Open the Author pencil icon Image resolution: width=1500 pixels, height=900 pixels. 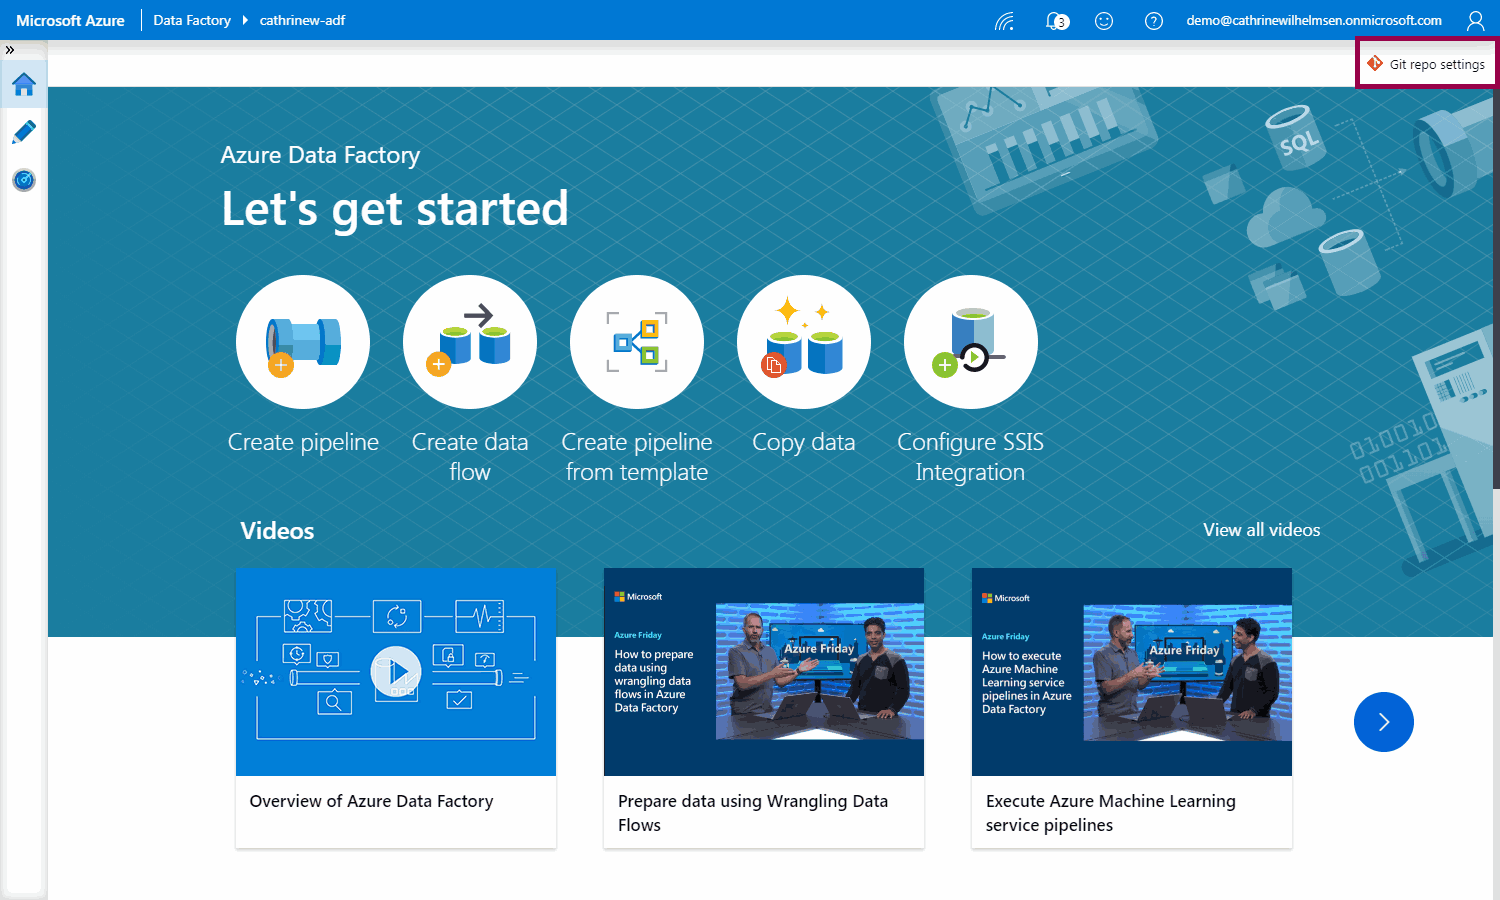(24, 132)
